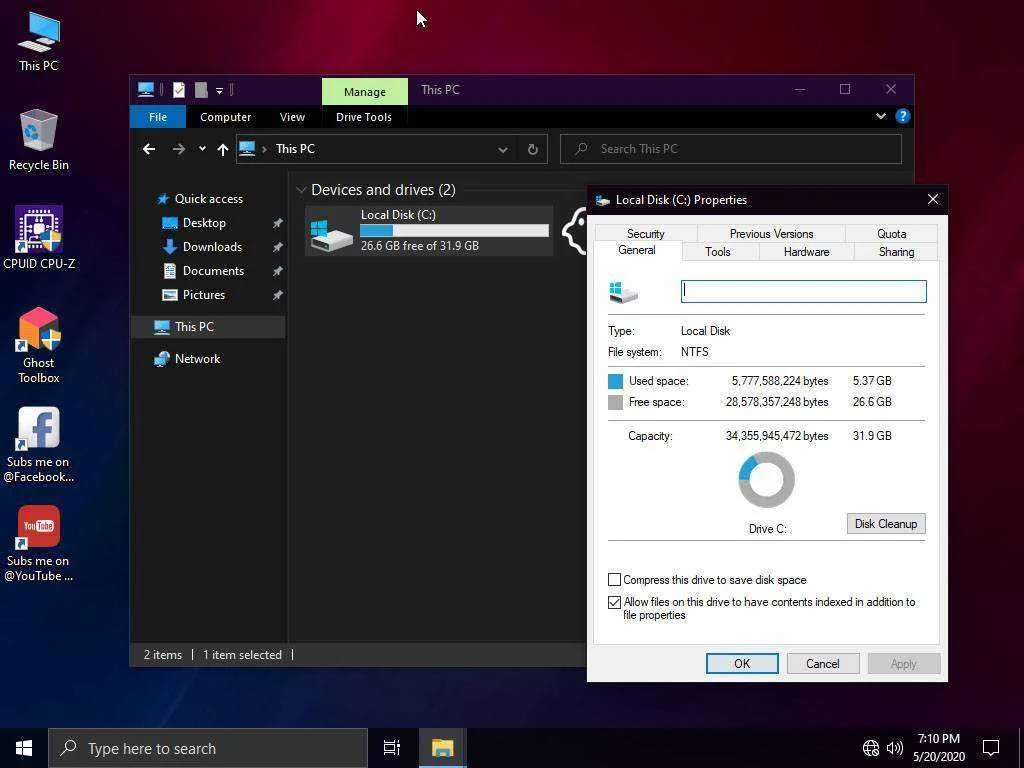Switch to the Security tab

click(645, 234)
